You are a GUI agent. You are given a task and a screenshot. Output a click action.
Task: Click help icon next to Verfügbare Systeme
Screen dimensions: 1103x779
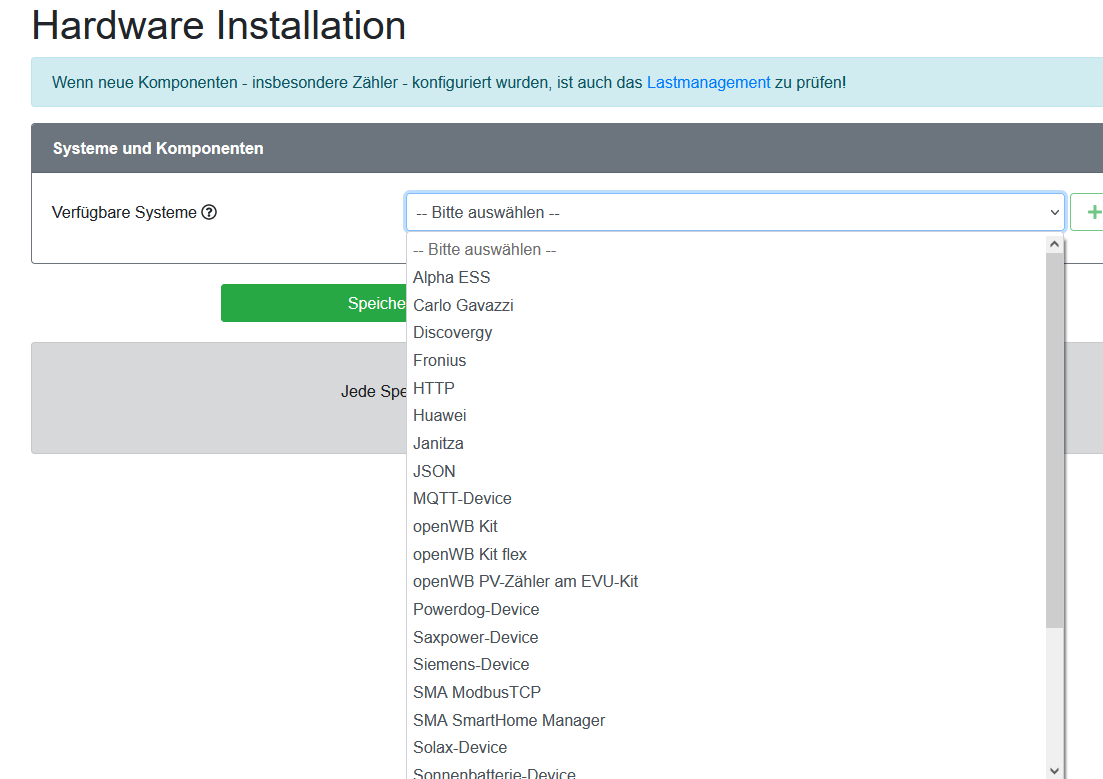pyautogui.click(x=209, y=212)
